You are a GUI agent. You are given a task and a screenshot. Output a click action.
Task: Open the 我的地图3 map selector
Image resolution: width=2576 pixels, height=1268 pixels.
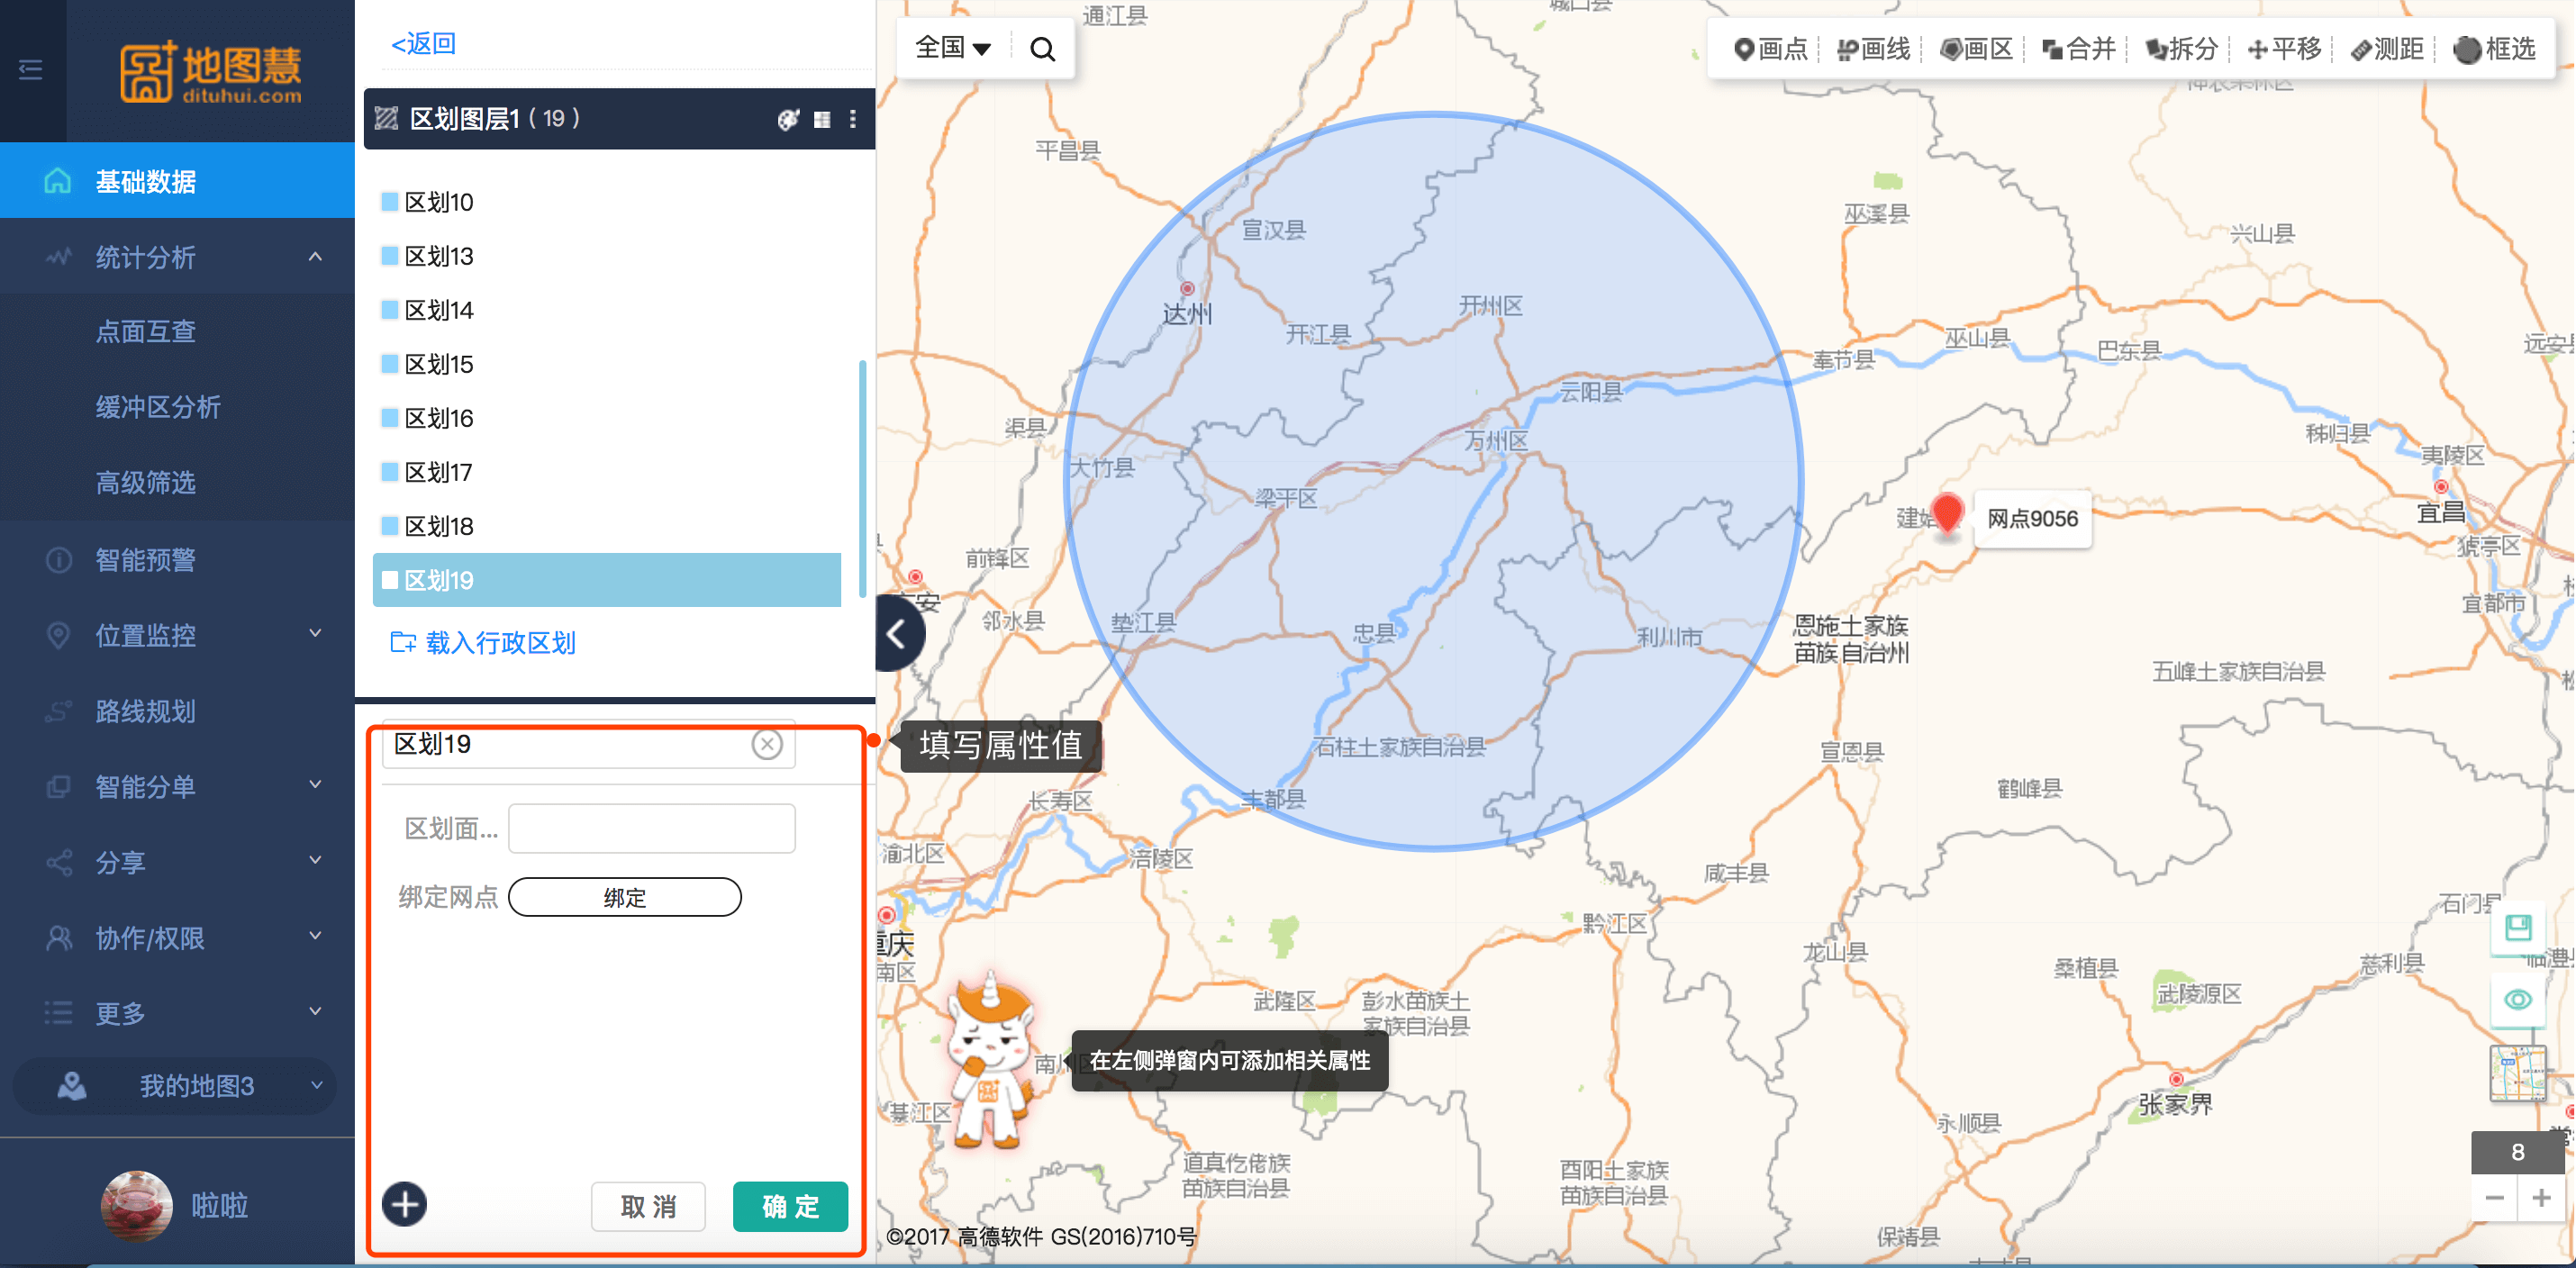point(175,1086)
